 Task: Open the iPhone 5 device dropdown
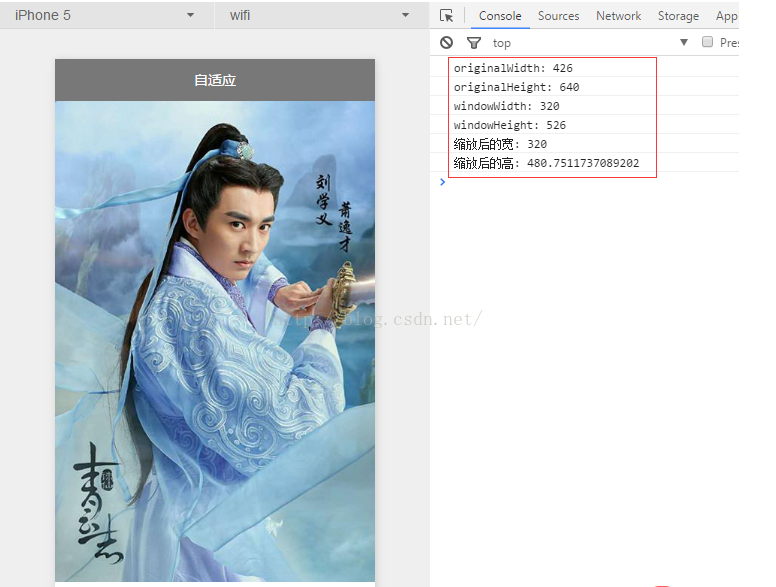click(x=107, y=15)
